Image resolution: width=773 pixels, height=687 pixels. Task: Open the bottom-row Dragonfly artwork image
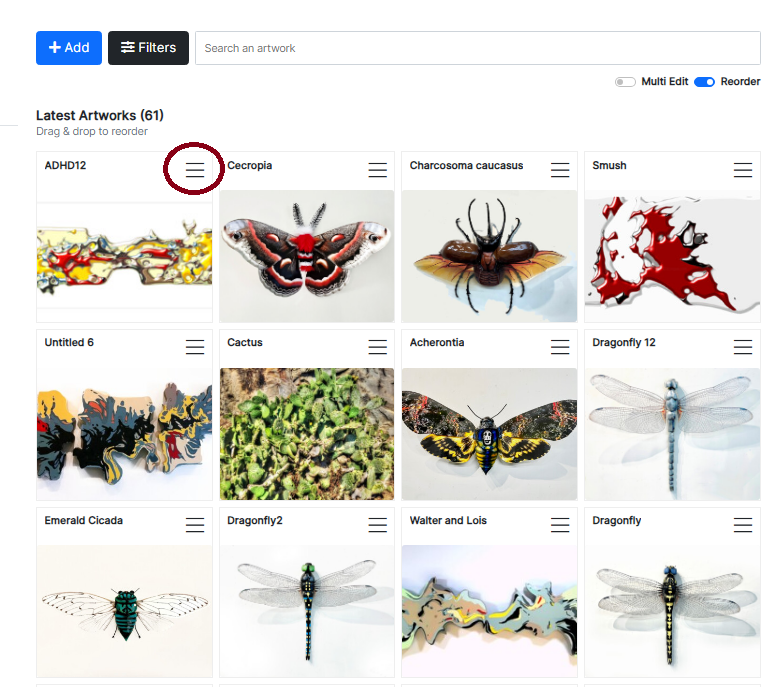tap(672, 611)
